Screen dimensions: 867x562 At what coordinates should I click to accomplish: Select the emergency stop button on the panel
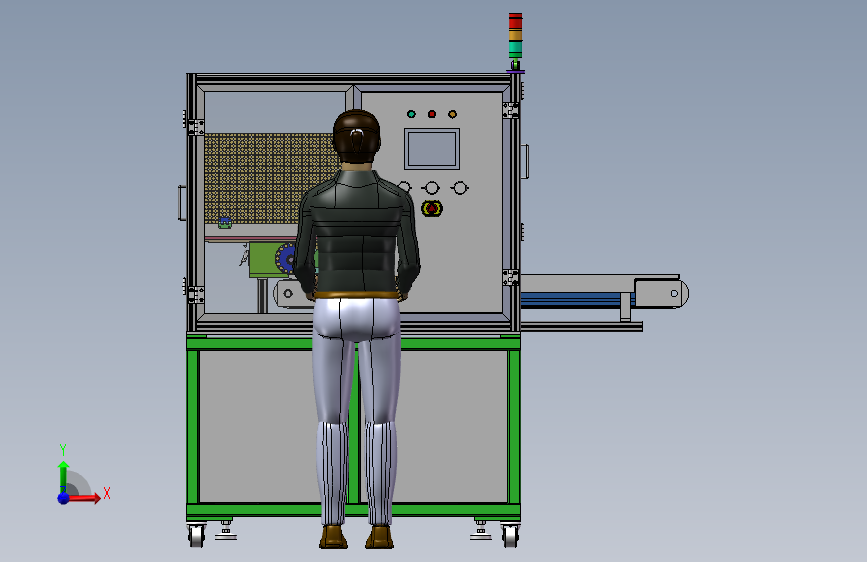pyautogui.click(x=432, y=209)
